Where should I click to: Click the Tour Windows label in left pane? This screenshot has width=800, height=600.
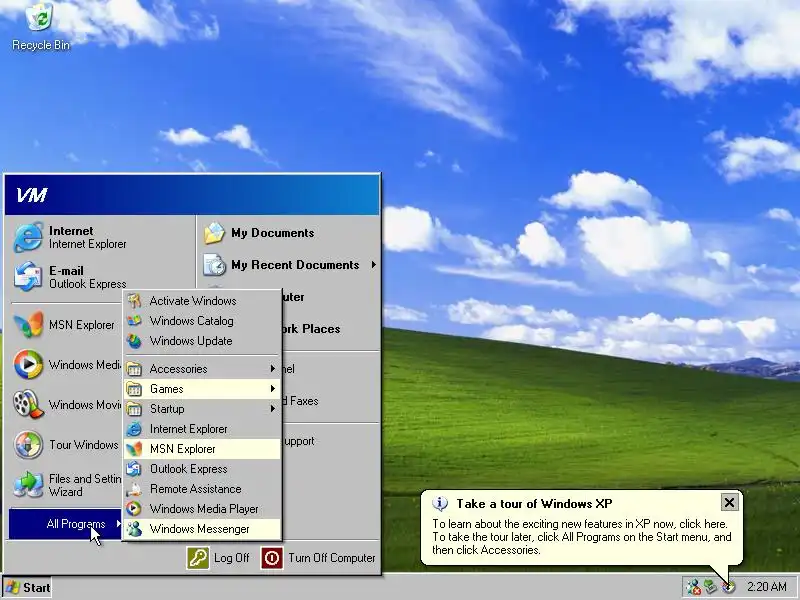(x=84, y=445)
